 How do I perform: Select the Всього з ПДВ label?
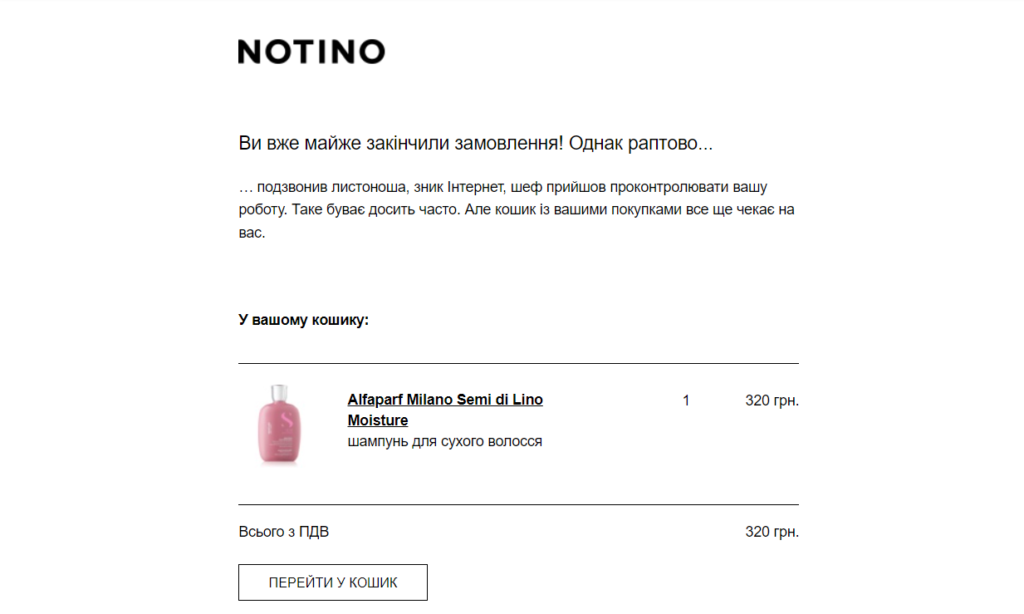click(x=283, y=532)
